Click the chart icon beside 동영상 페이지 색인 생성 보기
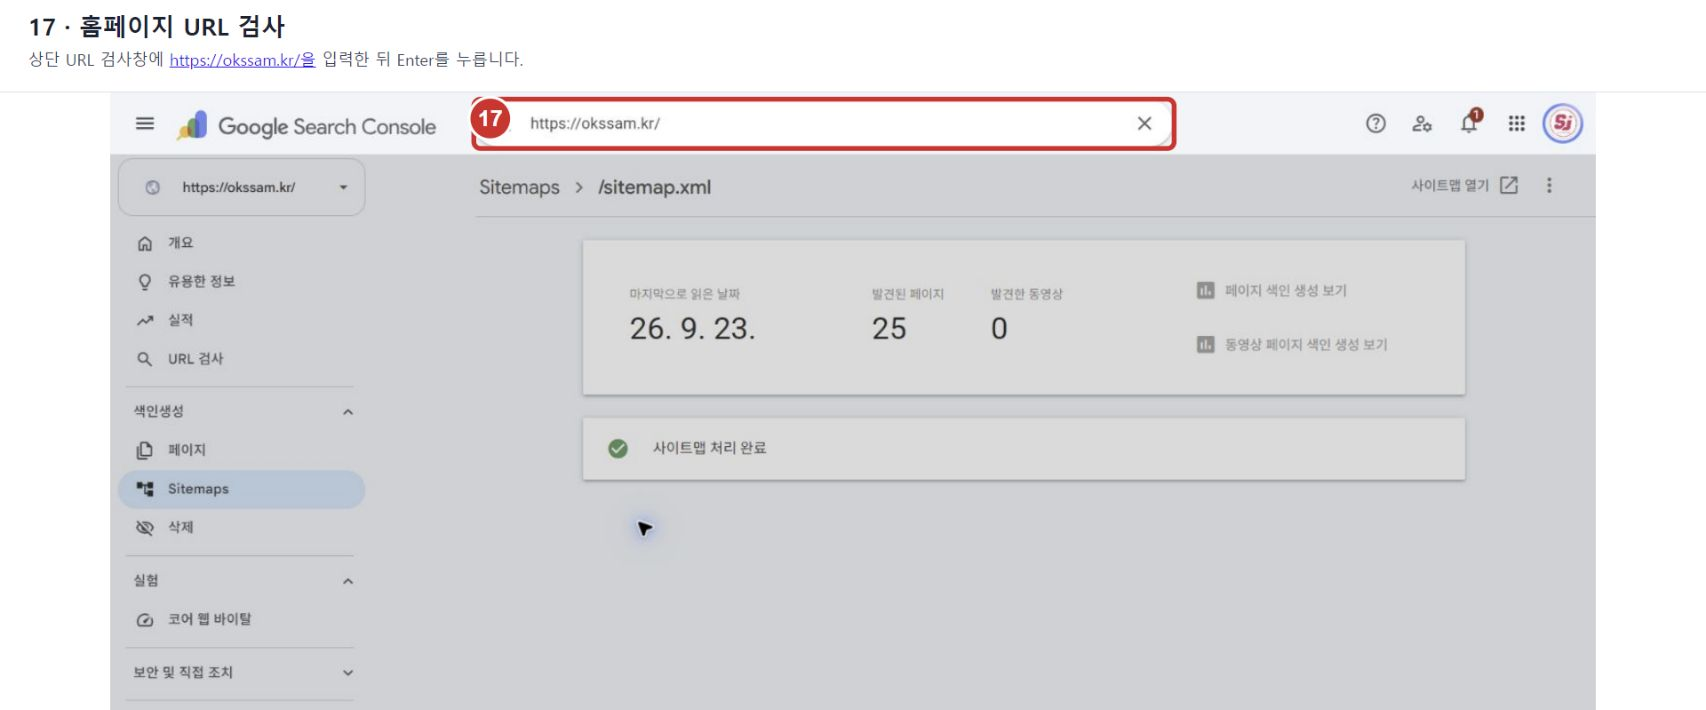 1205,344
